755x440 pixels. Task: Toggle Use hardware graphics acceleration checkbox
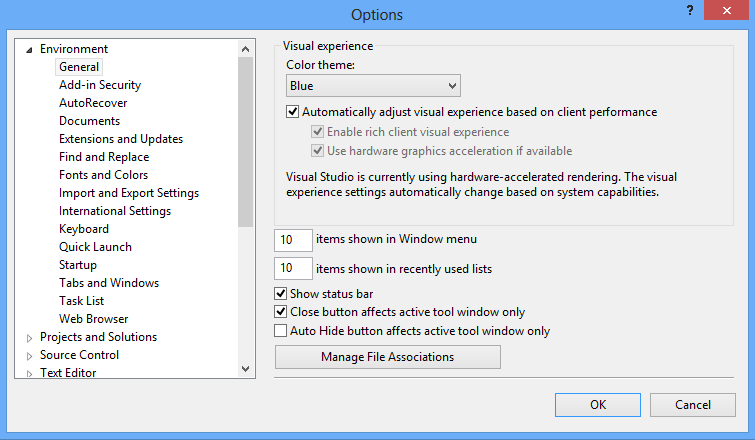point(317,151)
